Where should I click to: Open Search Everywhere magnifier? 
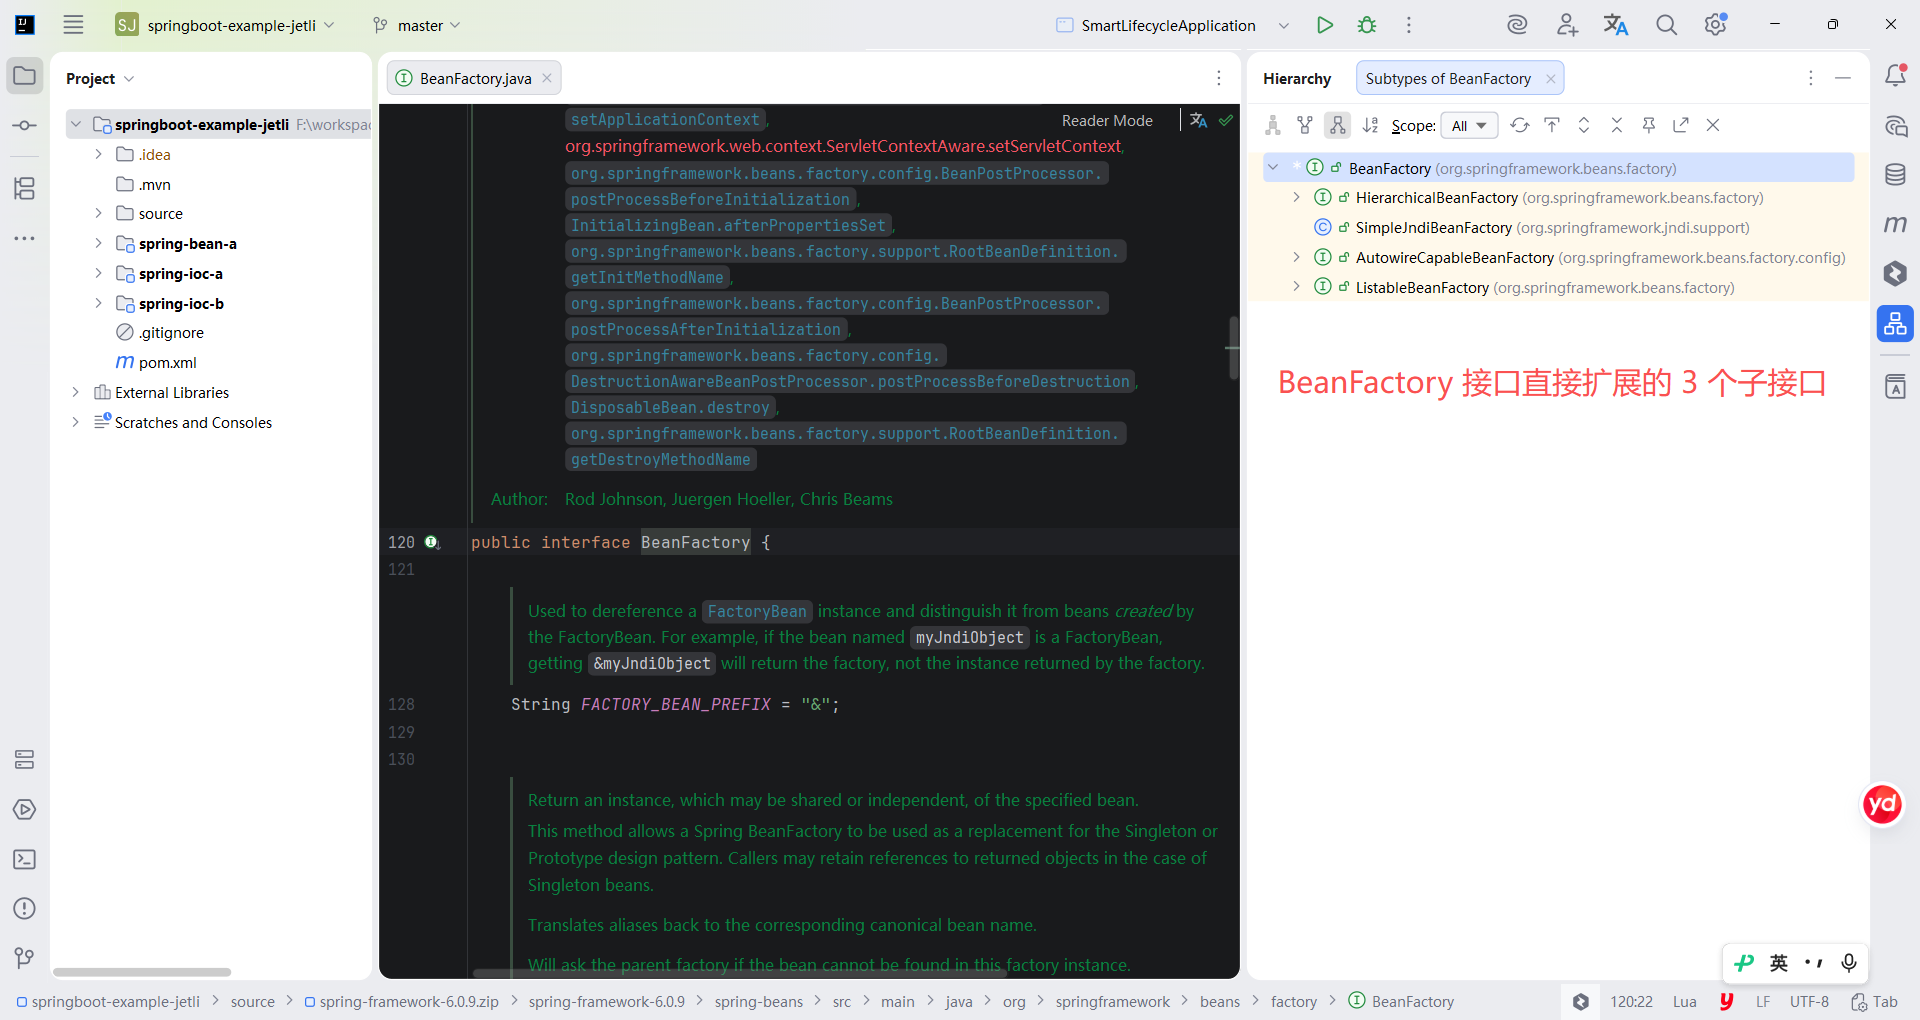[1666, 25]
